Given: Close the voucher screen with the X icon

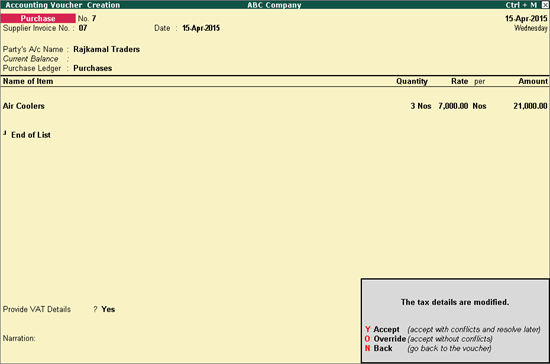Looking at the screenshot, I should point(545,5).
